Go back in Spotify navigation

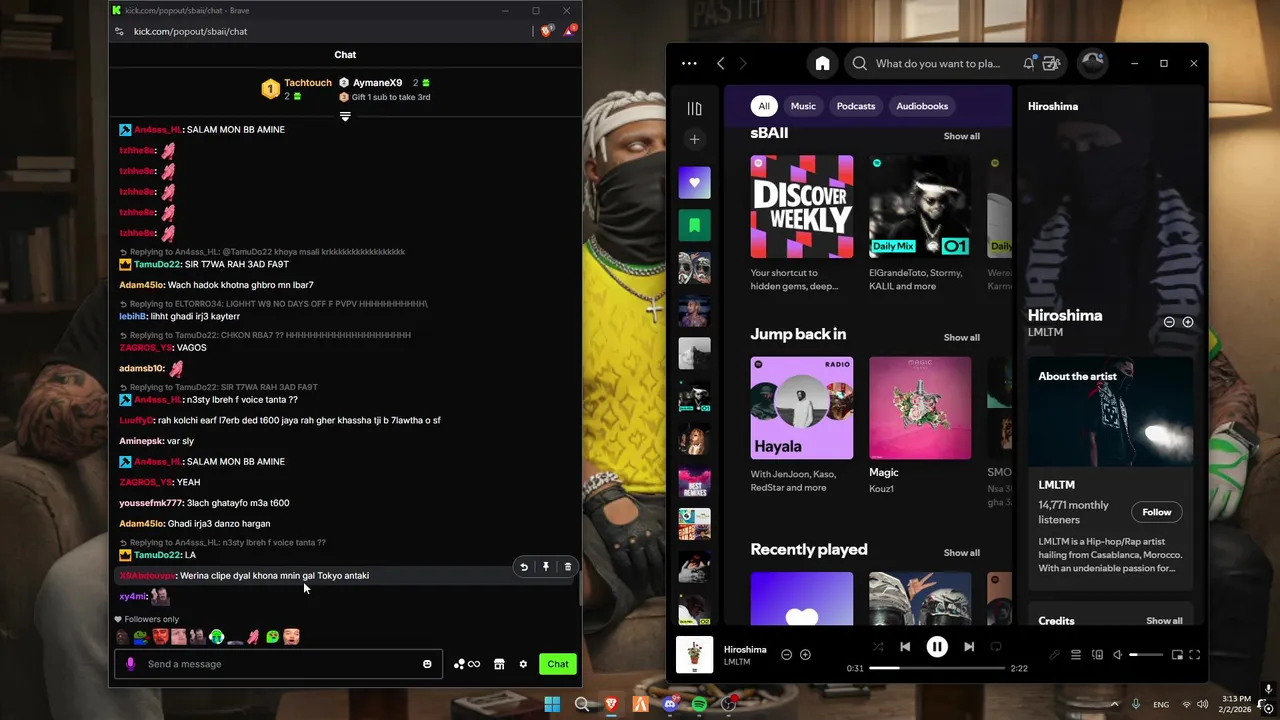click(720, 63)
